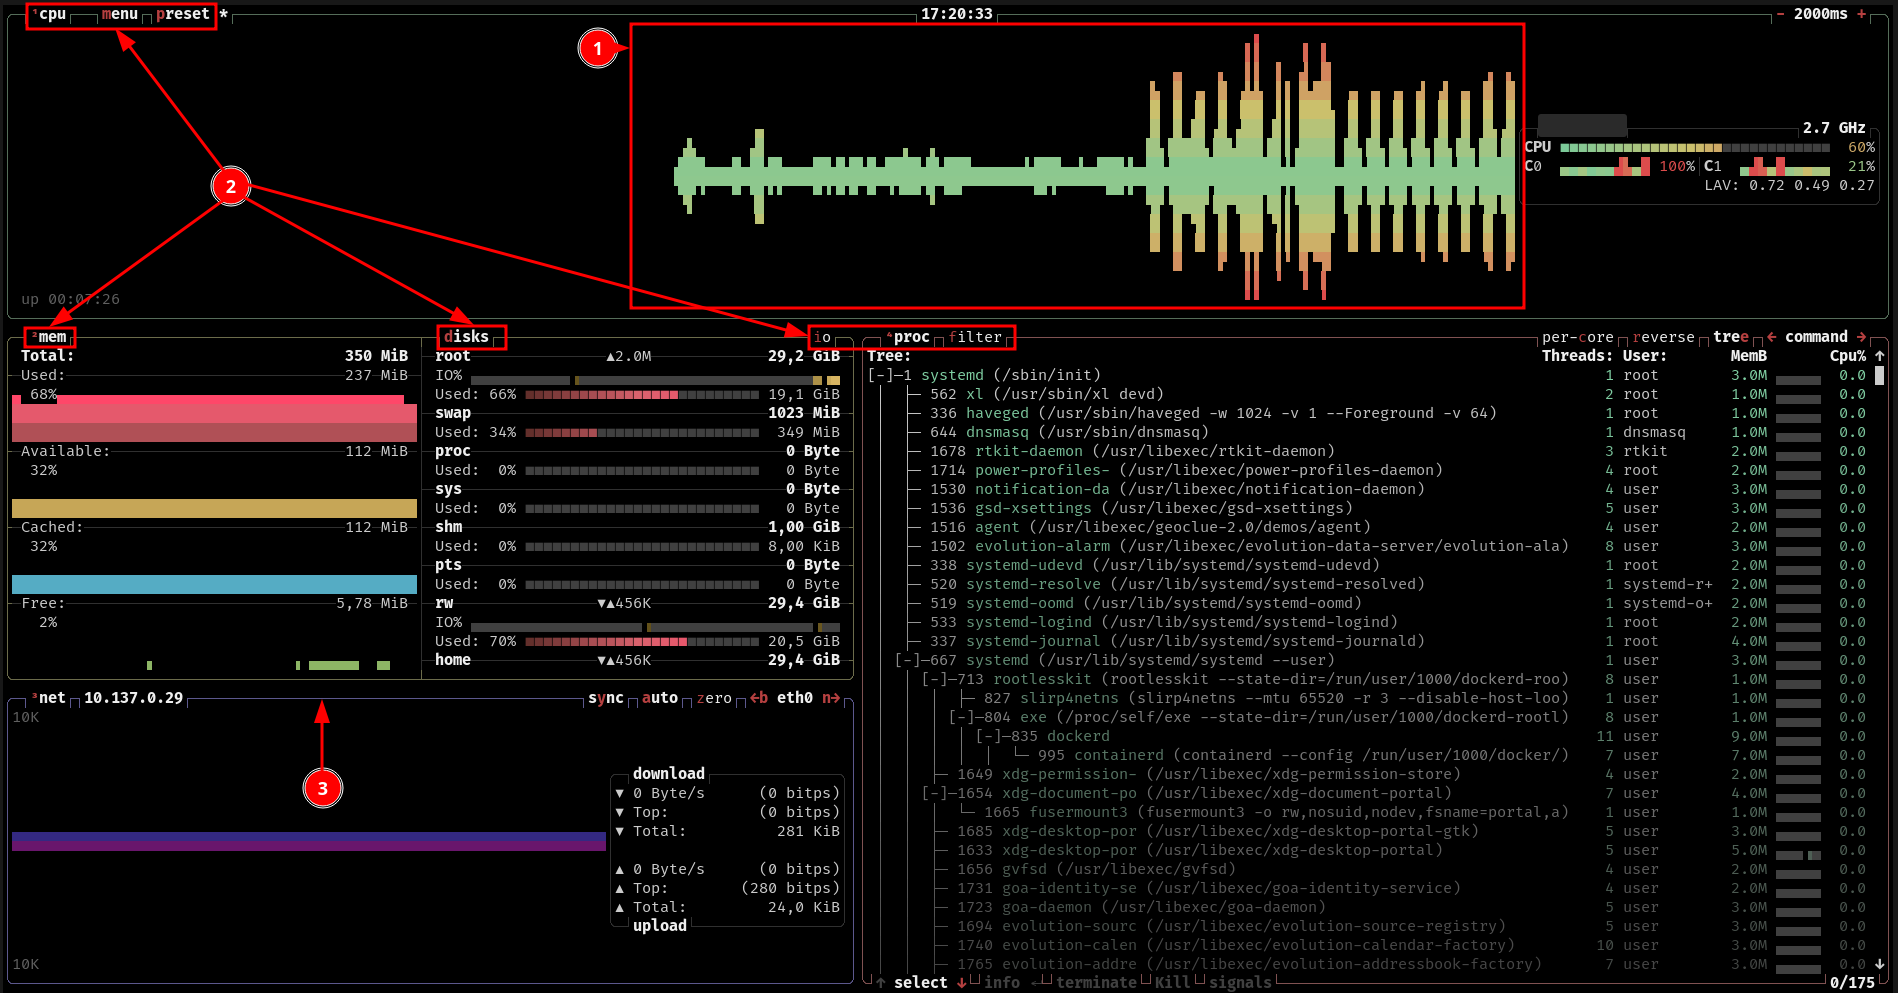Click the process list scroll-down arrow
Viewport: 1898px width, 993px height.
[1879, 964]
